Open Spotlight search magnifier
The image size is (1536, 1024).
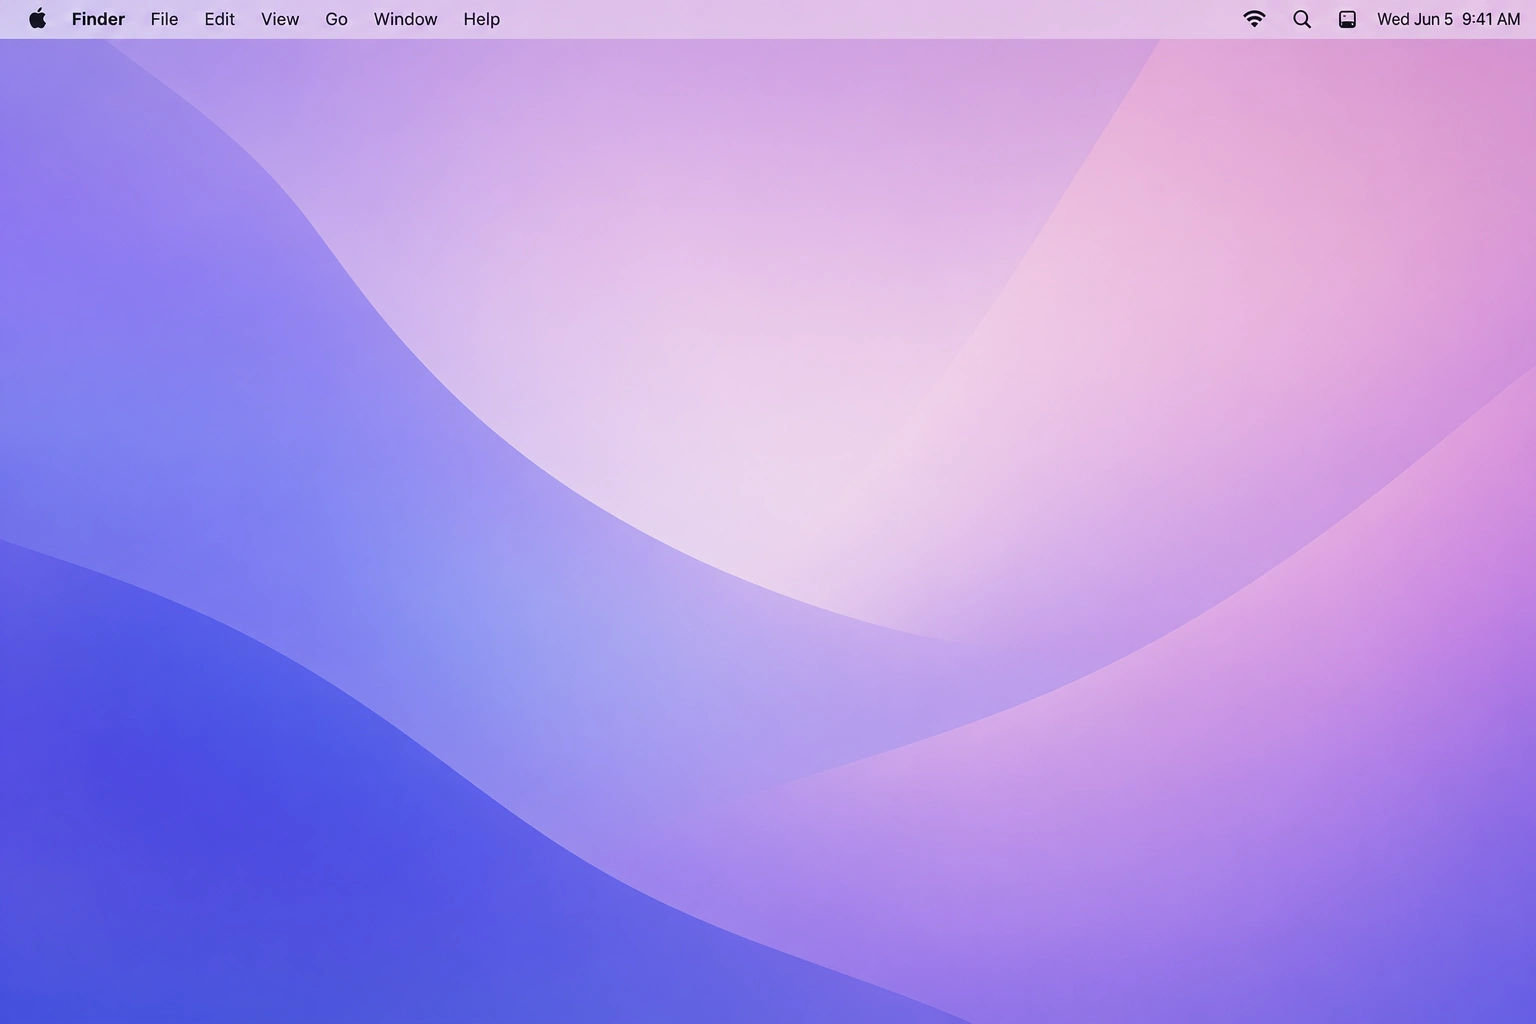pyautogui.click(x=1302, y=19)
